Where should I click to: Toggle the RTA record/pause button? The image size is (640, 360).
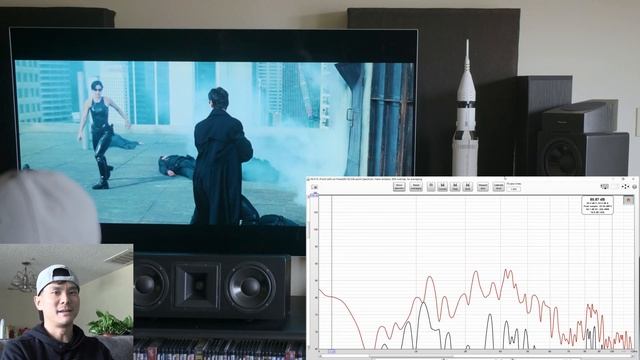[431, 187]
